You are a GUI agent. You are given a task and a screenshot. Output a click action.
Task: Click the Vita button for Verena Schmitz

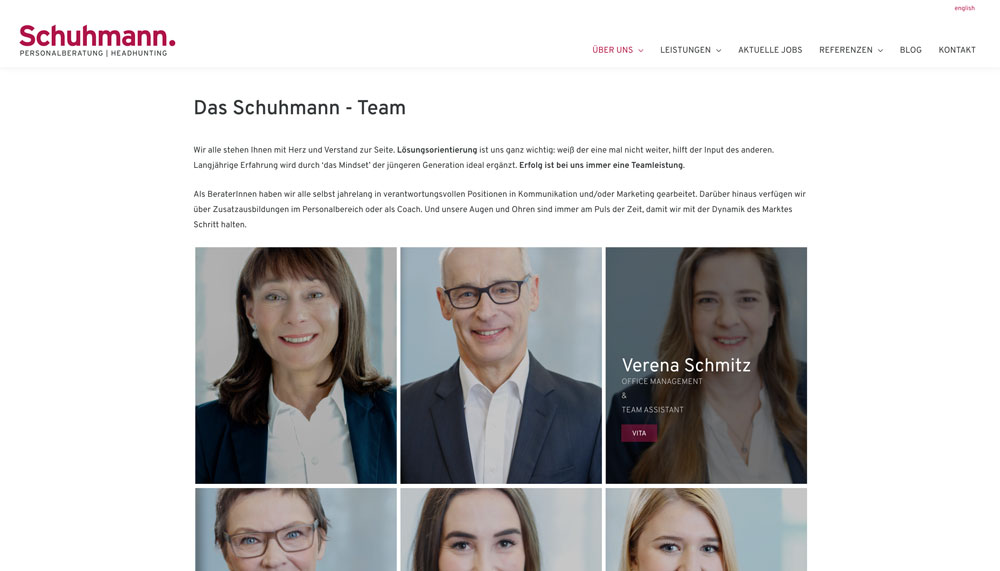pyautogui.click(x=639, y=433)
